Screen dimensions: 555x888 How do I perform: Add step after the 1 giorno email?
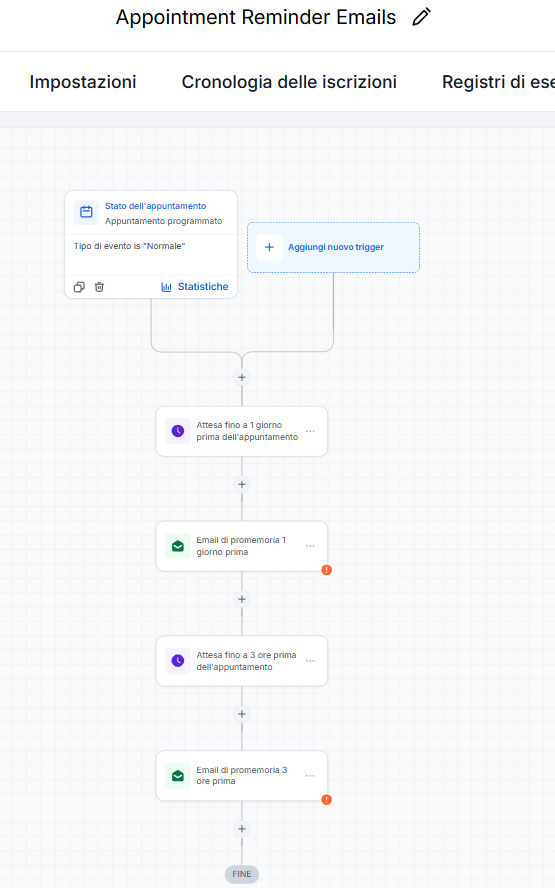click(x=242, y=599)
